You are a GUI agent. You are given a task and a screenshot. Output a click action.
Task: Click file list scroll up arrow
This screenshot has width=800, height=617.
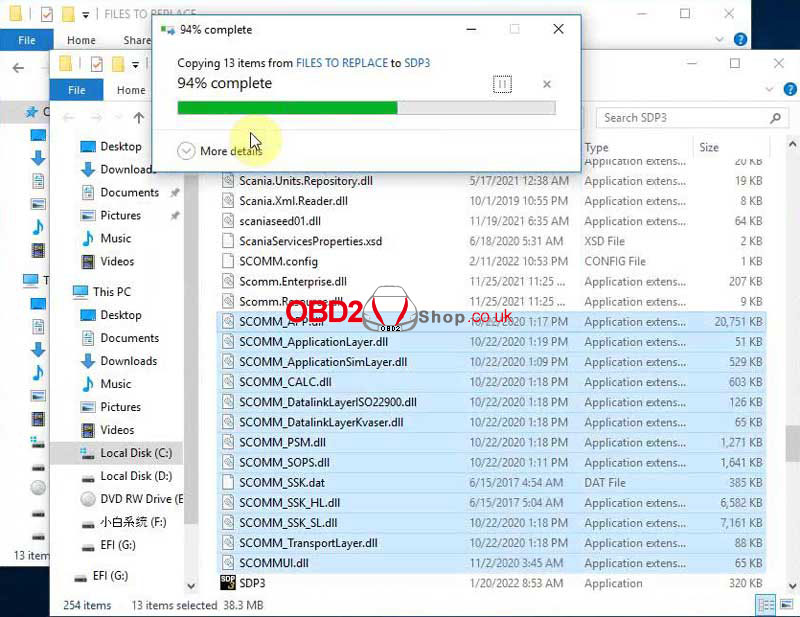coord(793,144)
